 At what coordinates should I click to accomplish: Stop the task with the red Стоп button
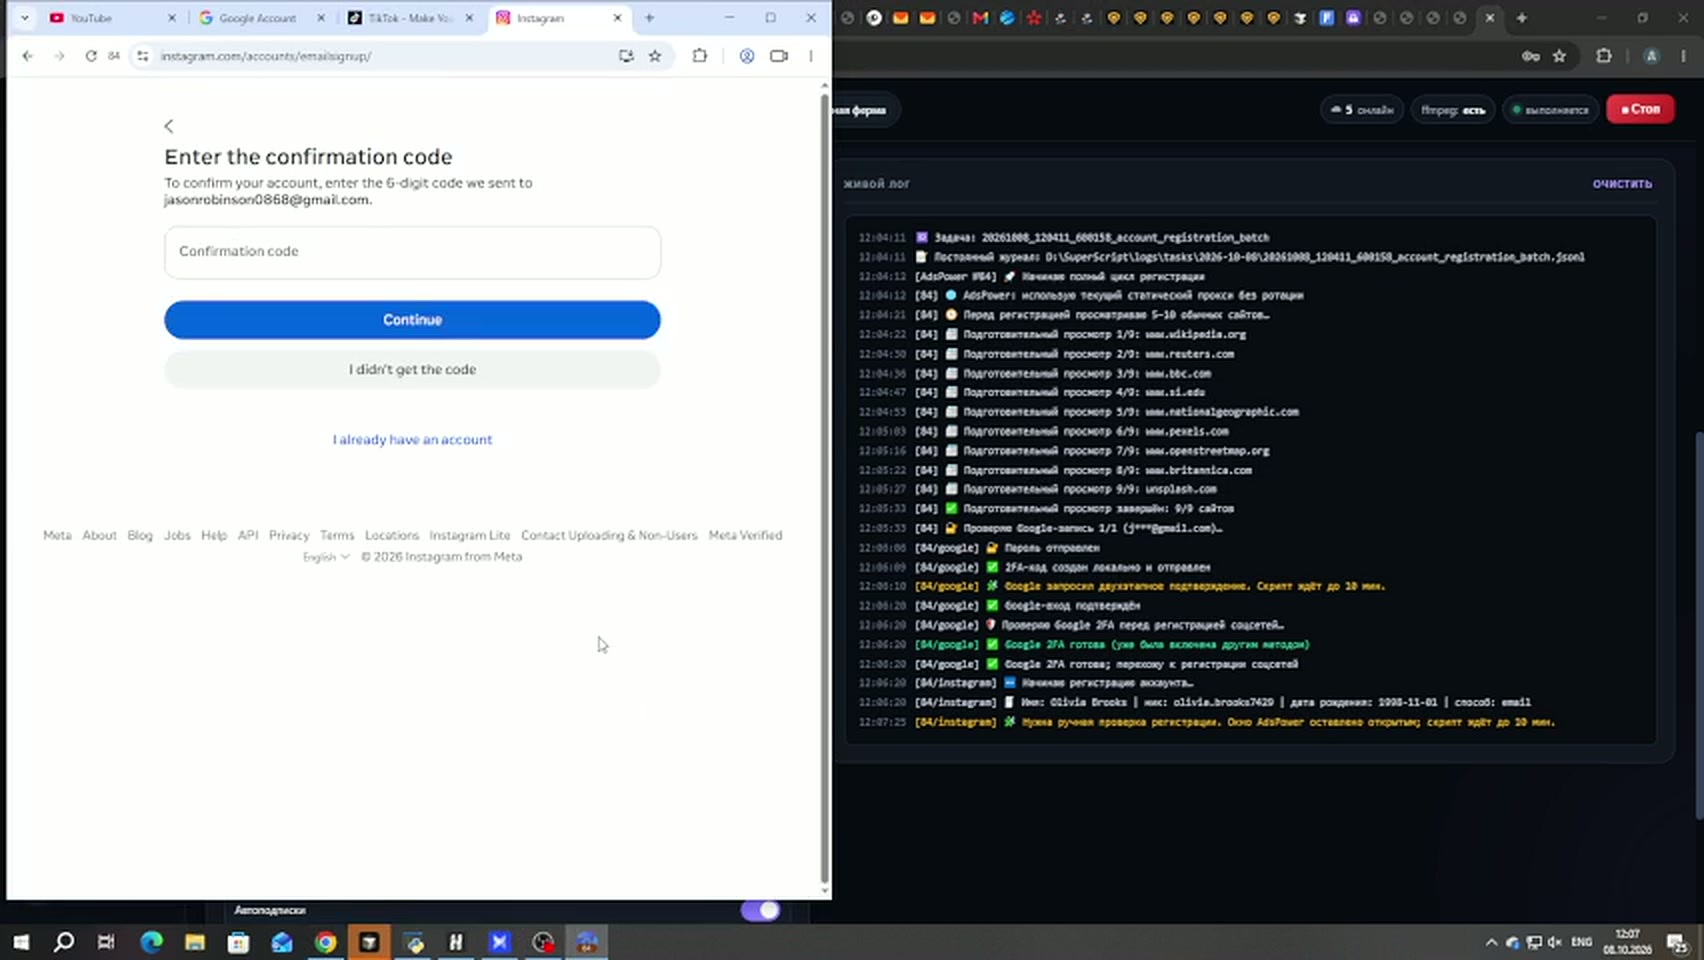pyautogui.click(x=1641, y=109)
